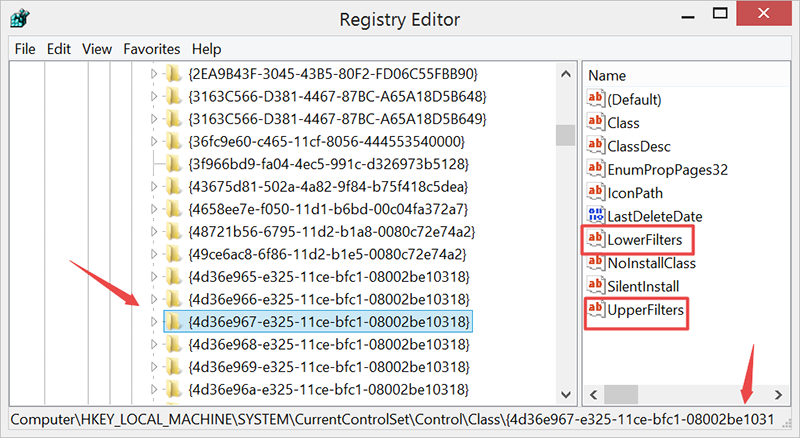800x438 pixels.
Task: Expand the {4d36e968-e325-11ce-bfc1-08002be10318} key
Action: [154, 345]
